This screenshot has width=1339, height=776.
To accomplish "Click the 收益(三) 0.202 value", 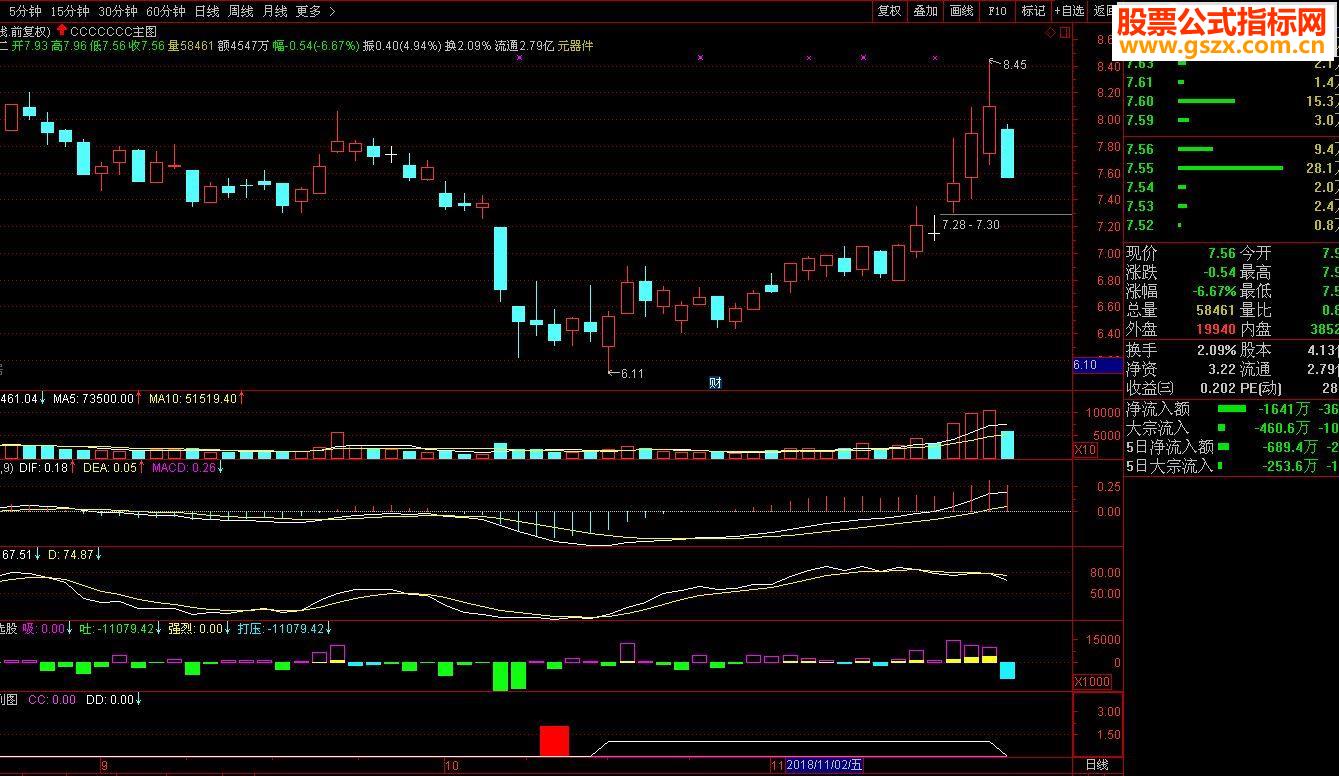I will (1217, 388).
